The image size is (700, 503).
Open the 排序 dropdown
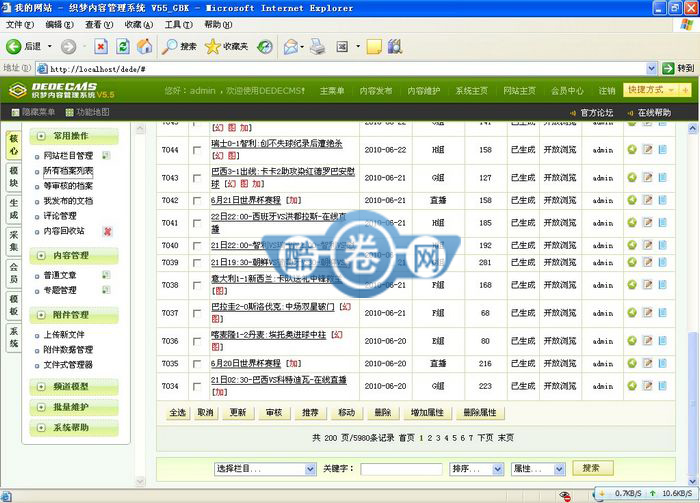[x=477, y=469]
